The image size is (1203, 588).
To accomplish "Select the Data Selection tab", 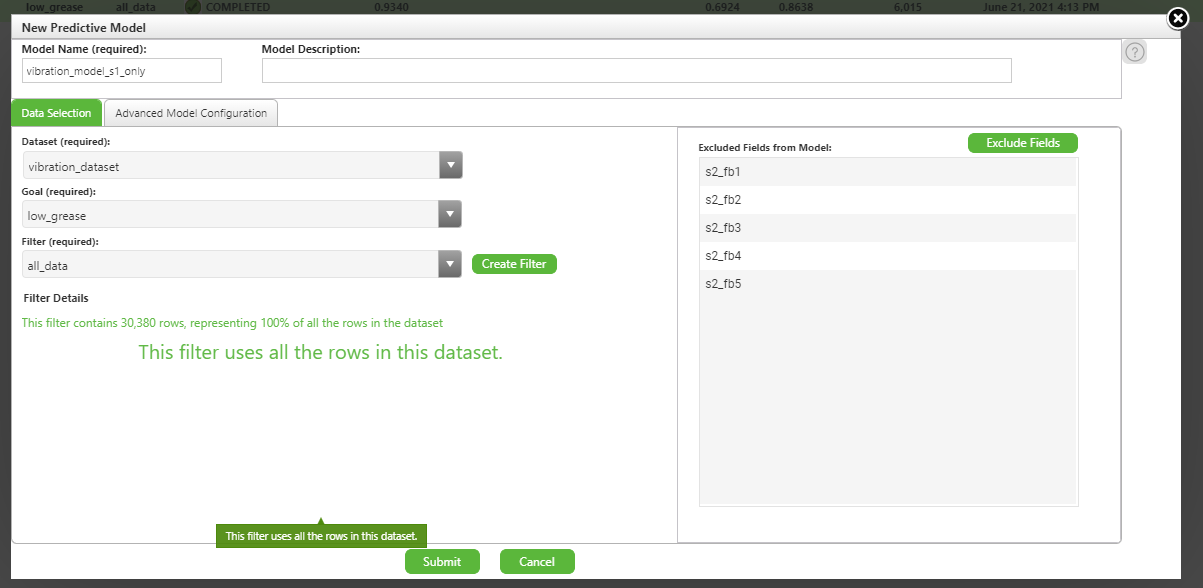I will 55,112.
